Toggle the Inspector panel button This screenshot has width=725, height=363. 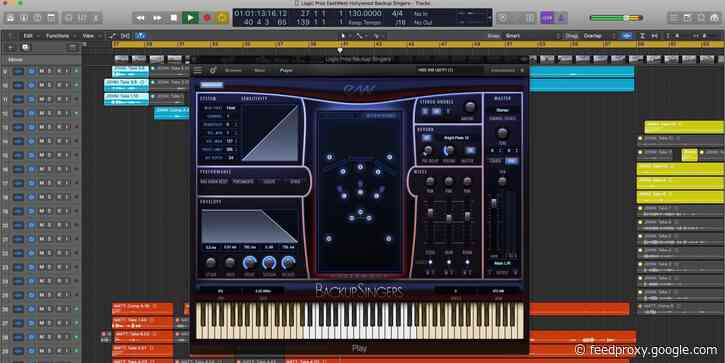pos(24,18)
